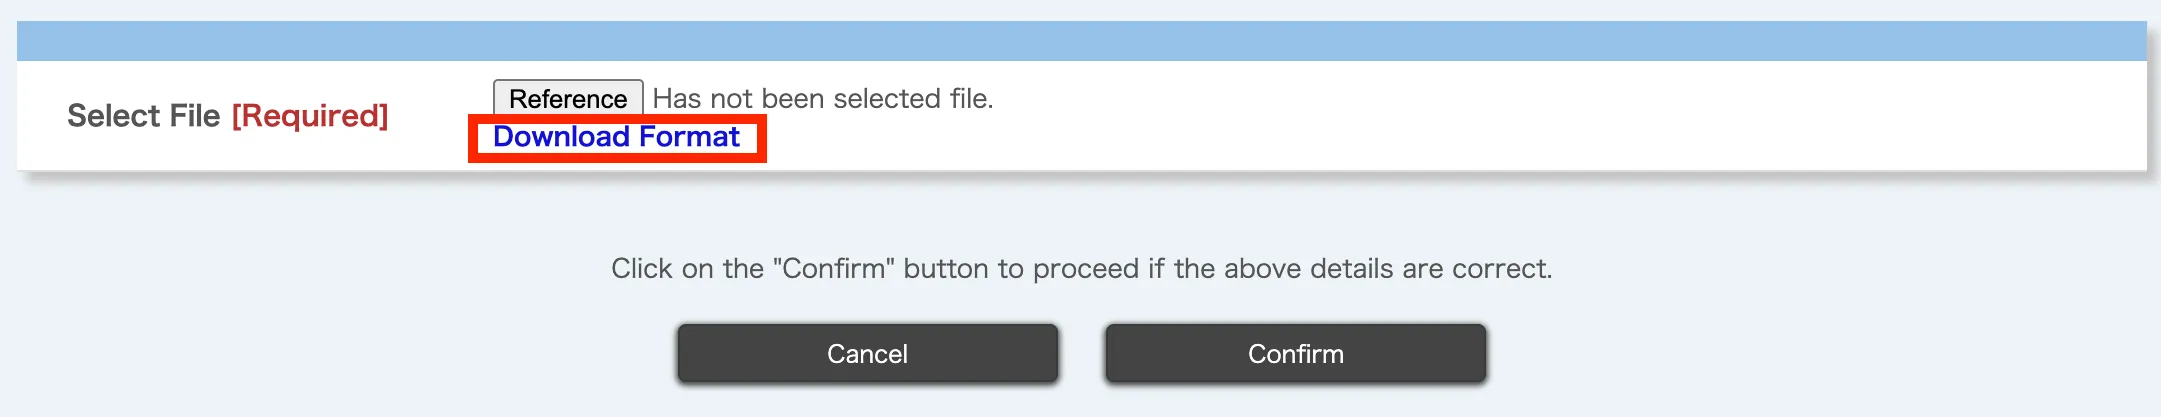Click the quoted "Confirm" word in instructions
The image size is (2161, 417).
(x=833, y=269)
